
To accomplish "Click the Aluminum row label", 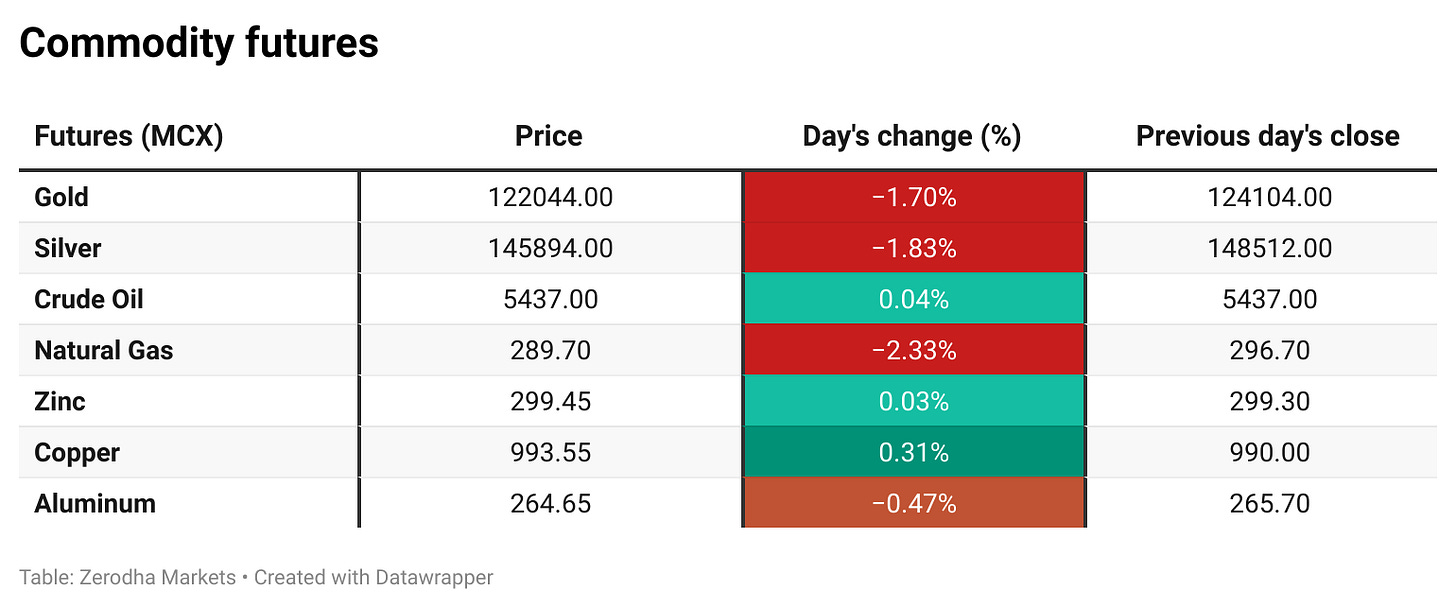I will point(95,503).
